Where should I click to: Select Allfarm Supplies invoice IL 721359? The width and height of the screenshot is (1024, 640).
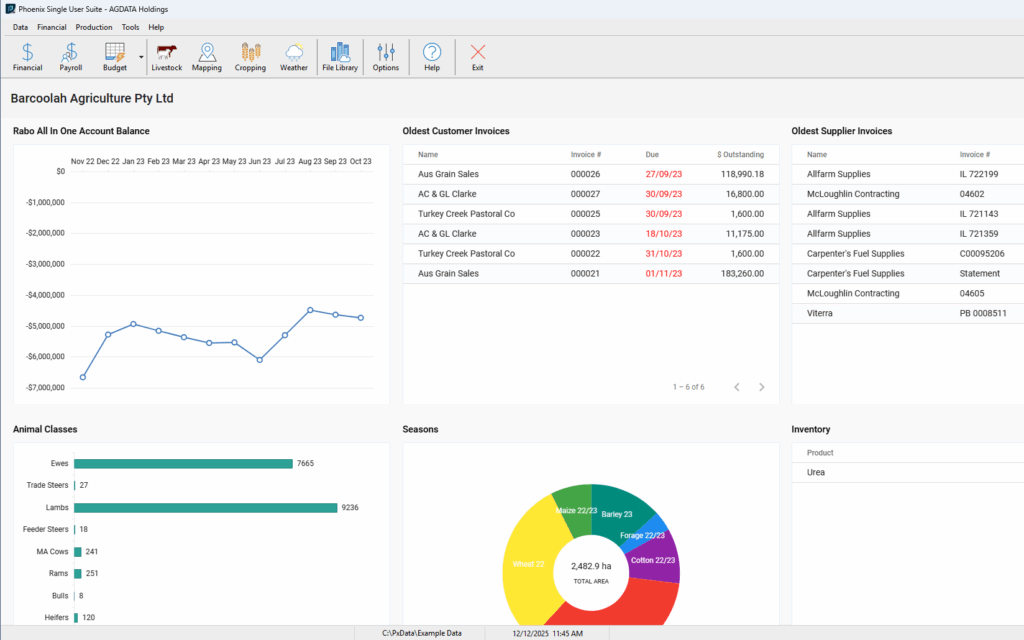(x=908, y=234)
